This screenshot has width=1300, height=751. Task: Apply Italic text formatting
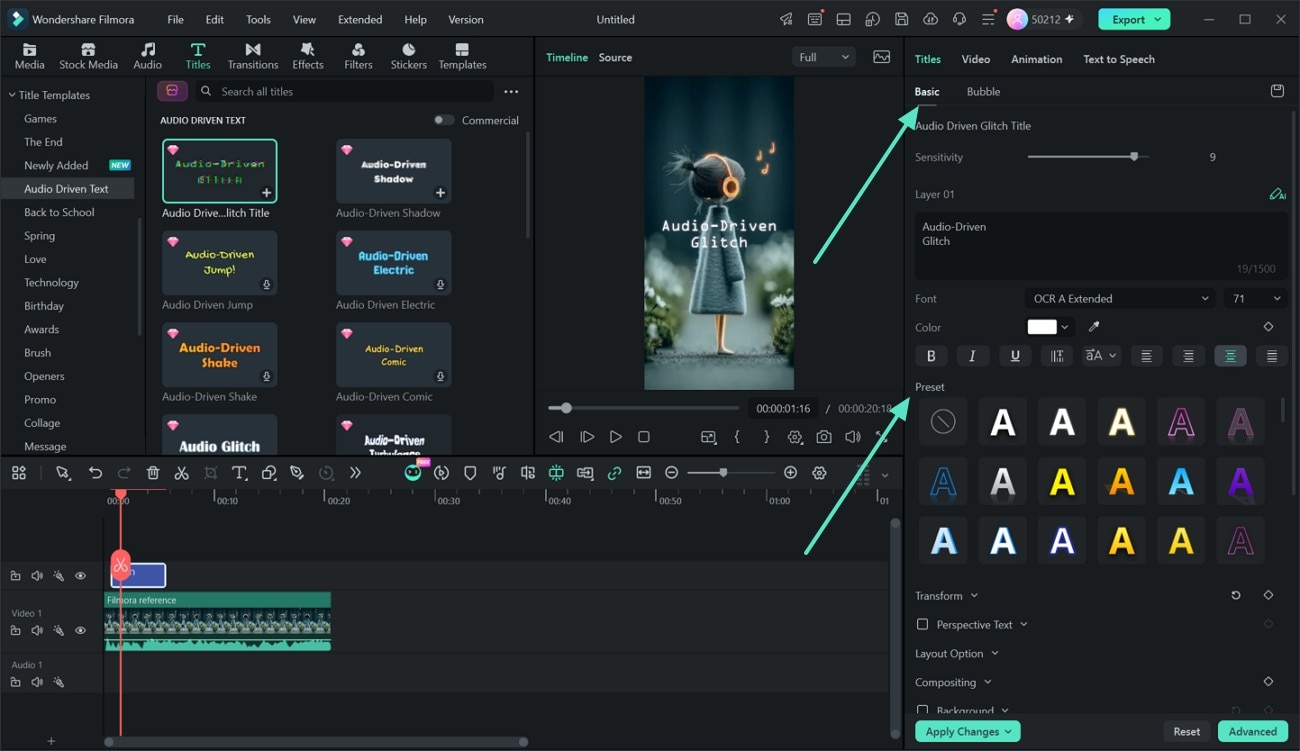[x=972, y=356]
